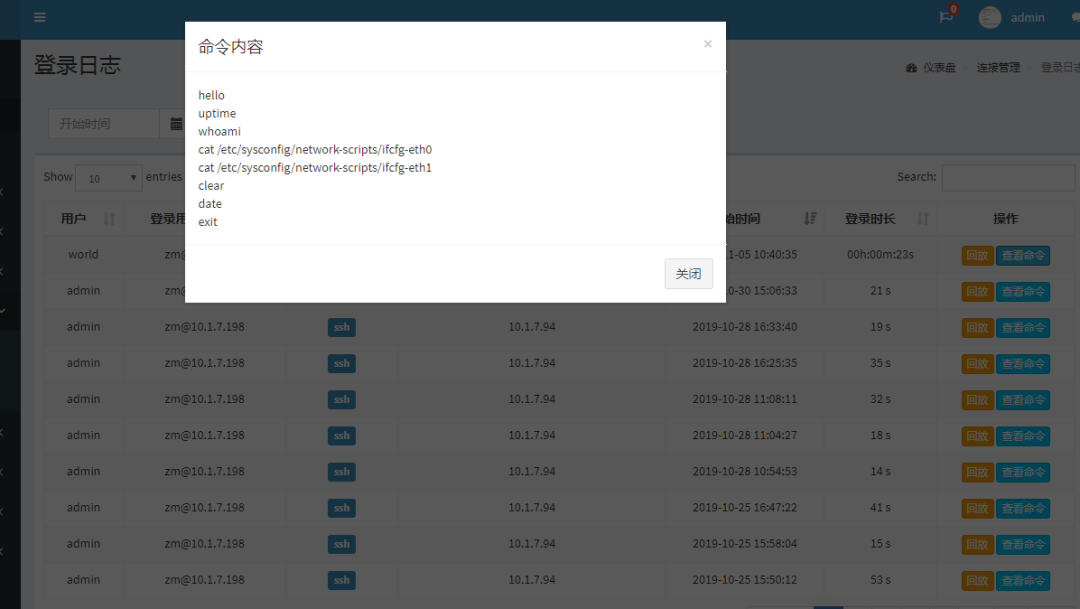This screenshot has height=609, width=1080.
Task: Click 回放 for the 14 s row
Action: point(977,473)
